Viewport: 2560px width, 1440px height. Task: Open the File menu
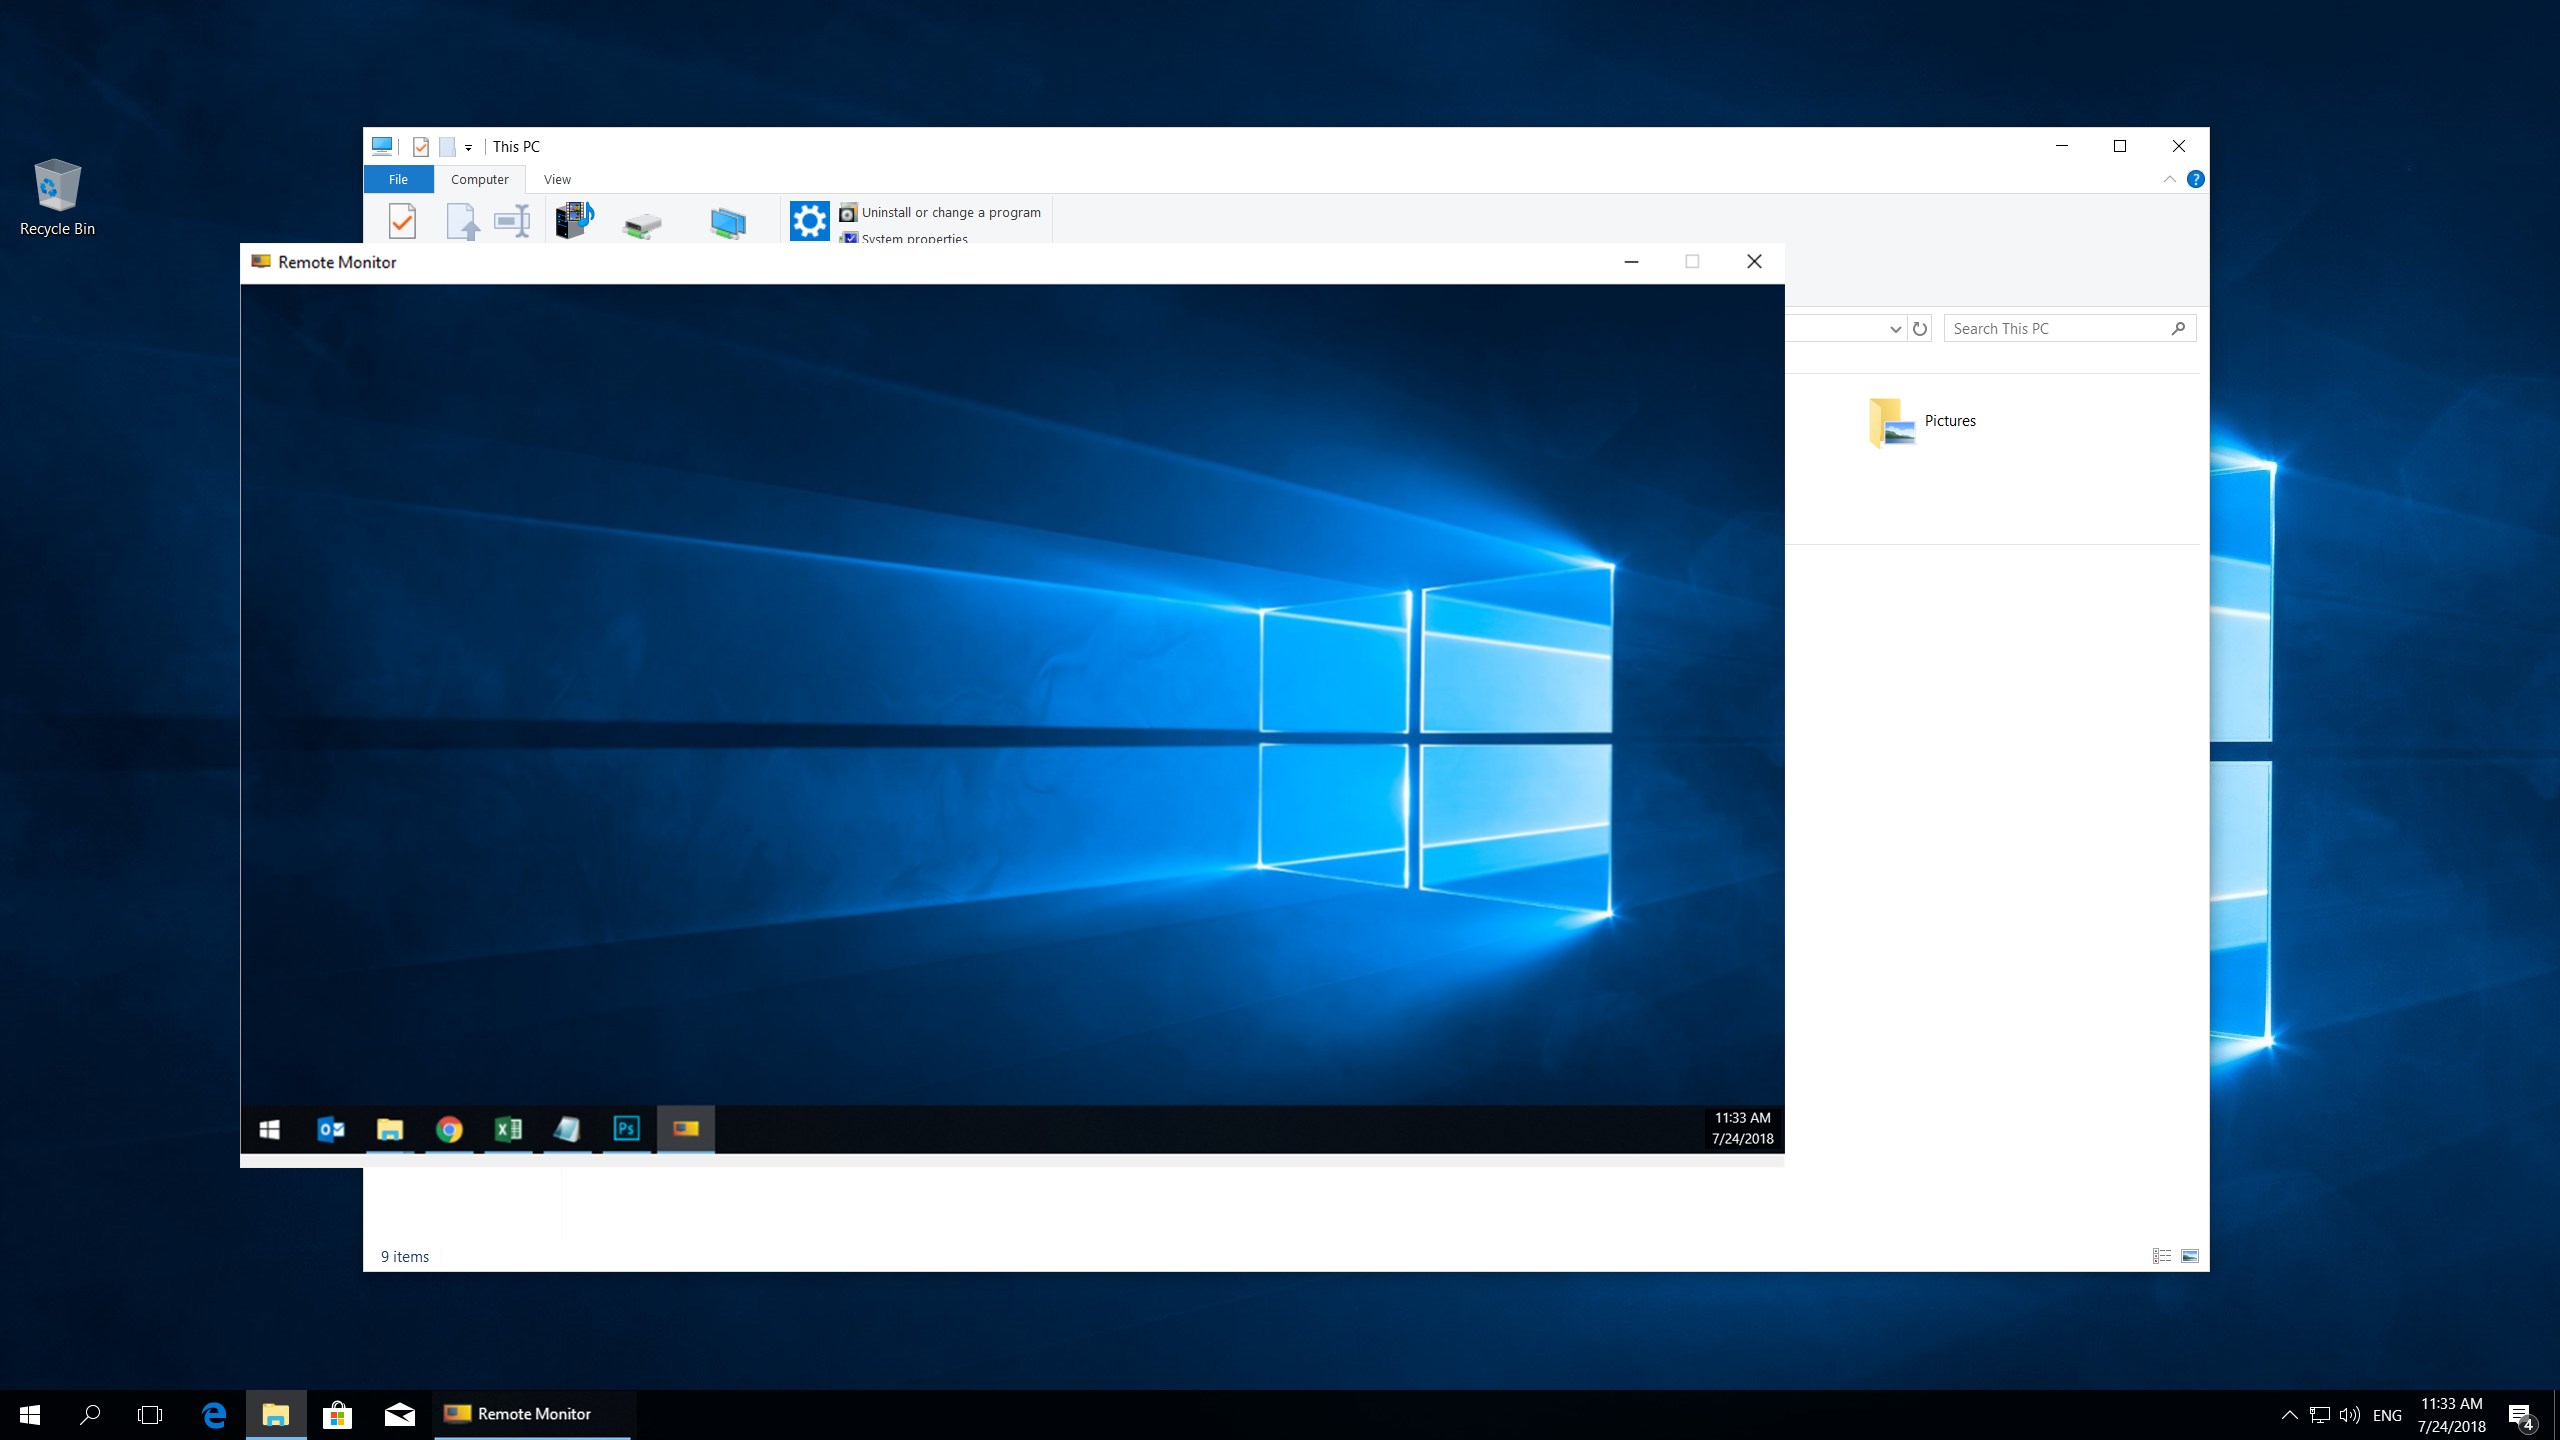tap(397, 179)
